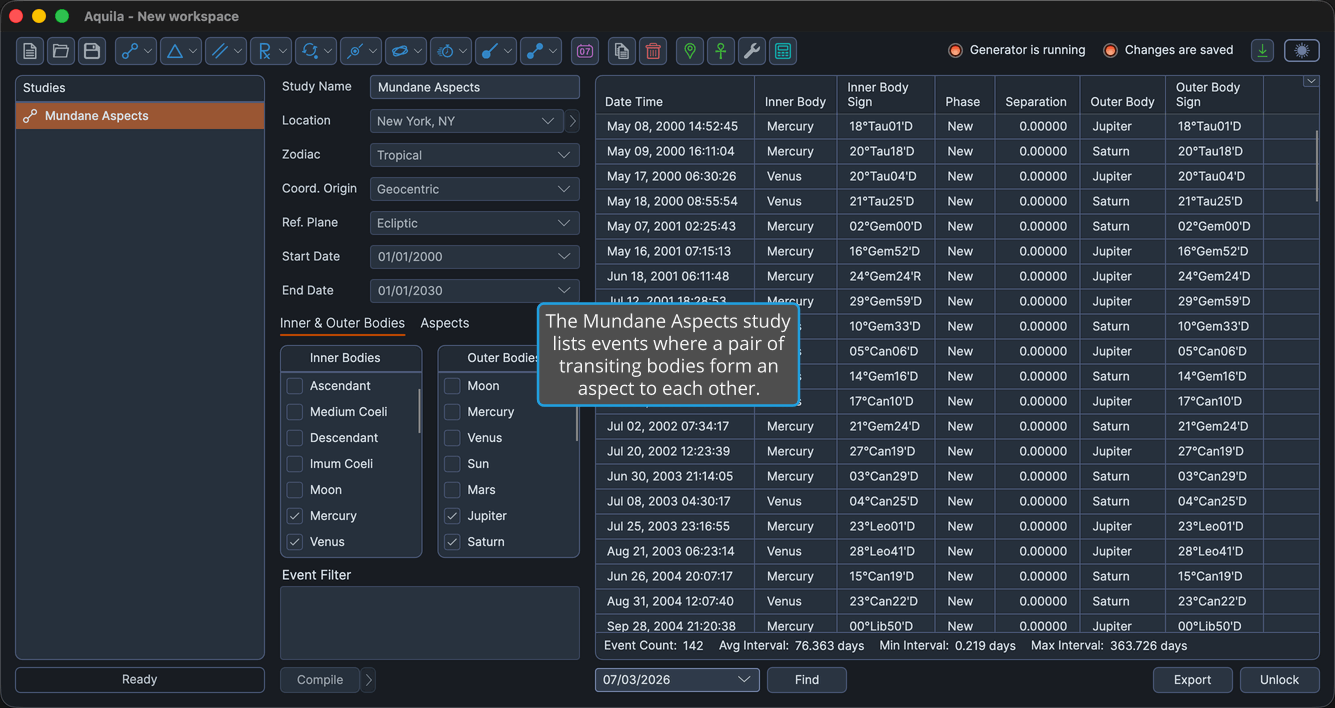Open settings with the wrench icon
This screenshot has width=1335, height=708.
752,51
